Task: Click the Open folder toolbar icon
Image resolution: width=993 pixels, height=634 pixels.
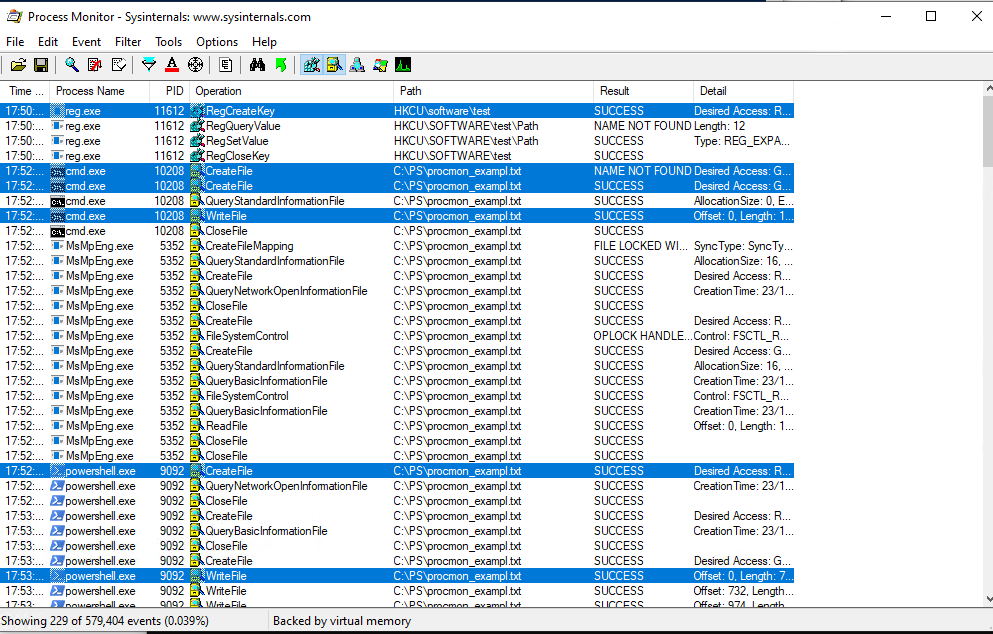Action: [18, 65]
